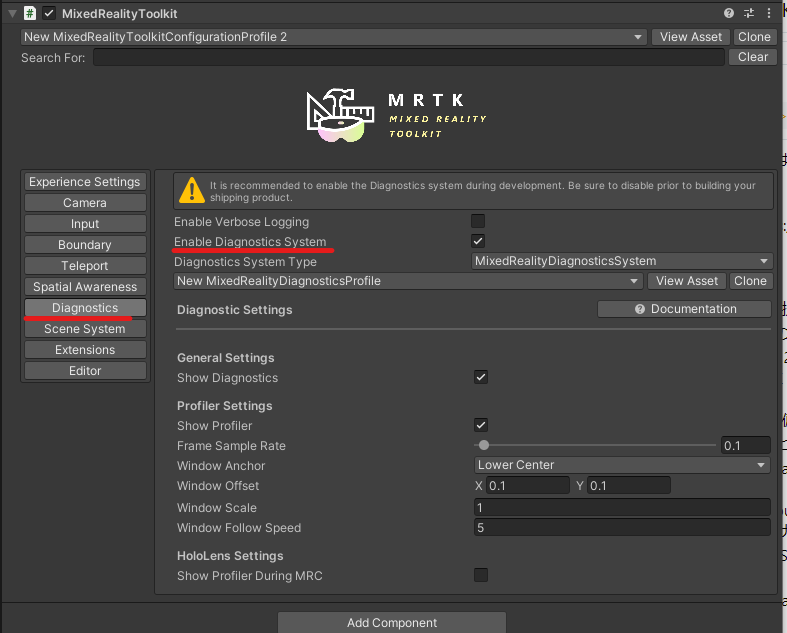Click the Frame Sample Rate slider handle
This screenshot has height=633, width=787.
point(484,445)
